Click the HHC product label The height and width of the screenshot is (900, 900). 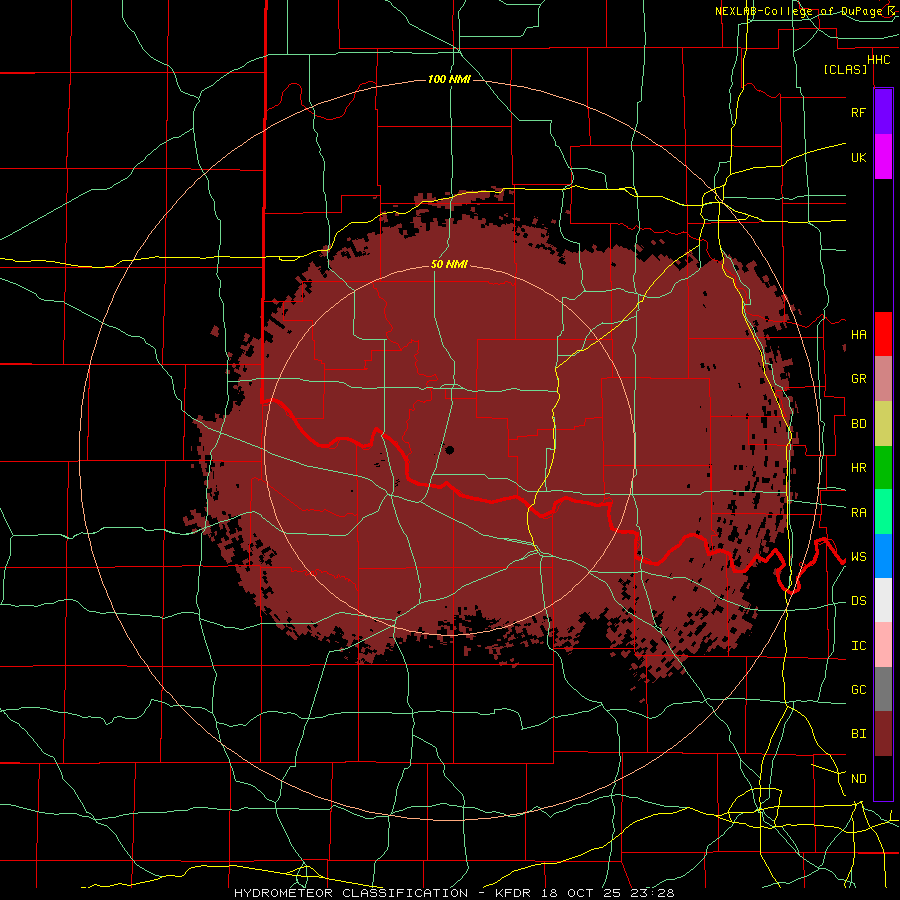coord(878,60)
